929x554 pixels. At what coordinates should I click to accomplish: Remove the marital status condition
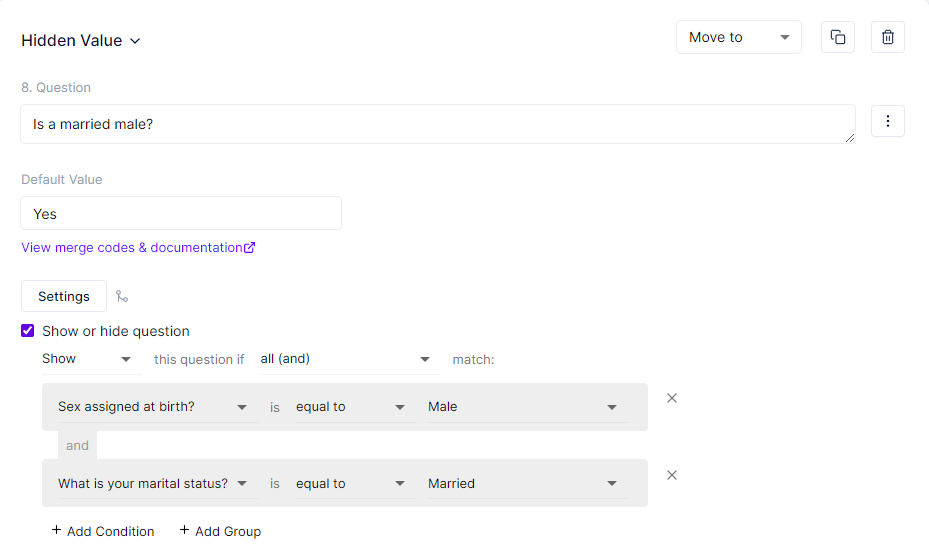(x=672, y=475)
